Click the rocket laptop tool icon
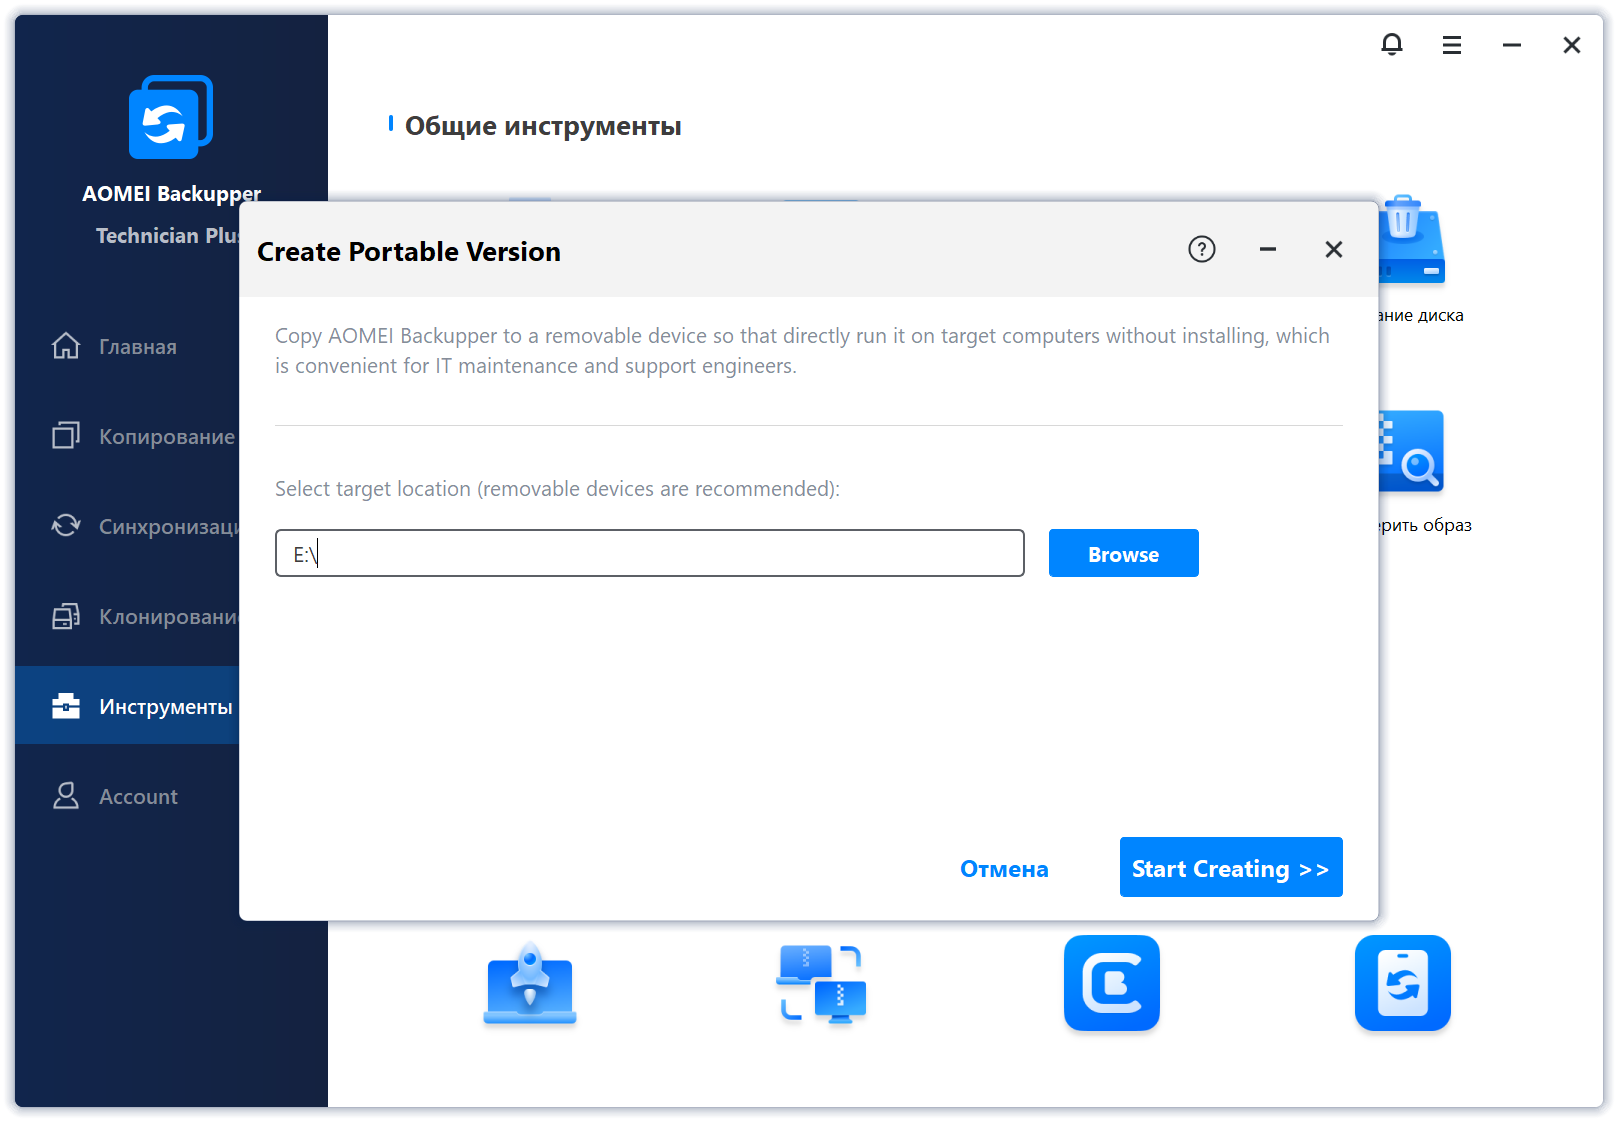Viewport: 1618px width, 1122px height. click(530, 984)
